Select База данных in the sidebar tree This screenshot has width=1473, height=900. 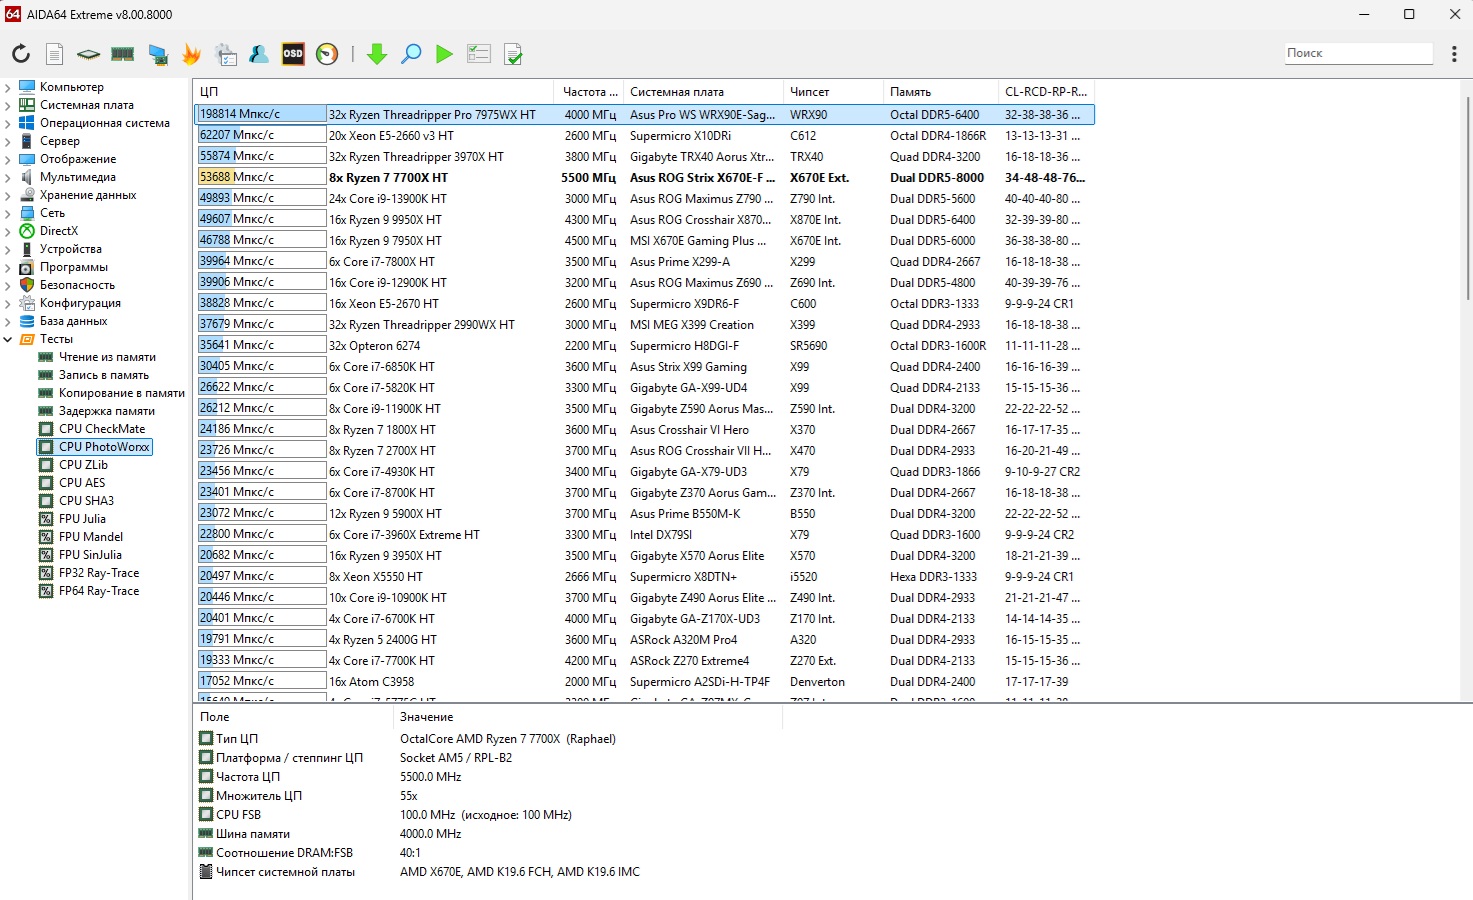point(73,321)
